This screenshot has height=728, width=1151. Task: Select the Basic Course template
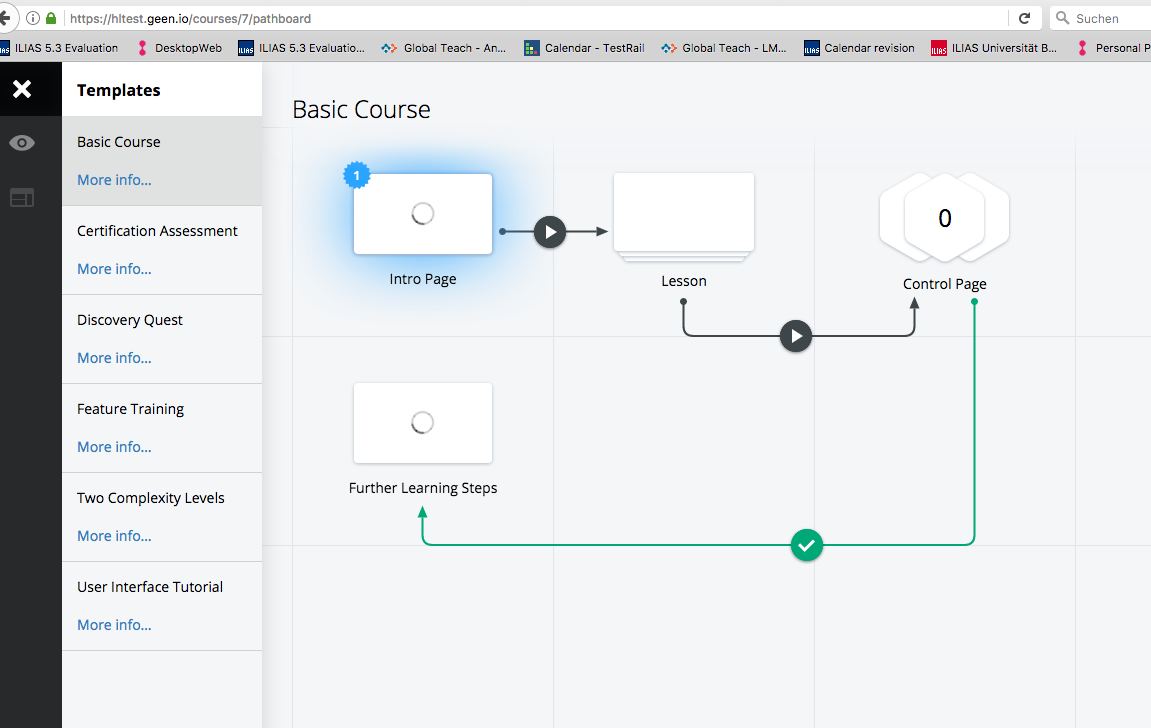pyautogui.click(x=119, y=142)
